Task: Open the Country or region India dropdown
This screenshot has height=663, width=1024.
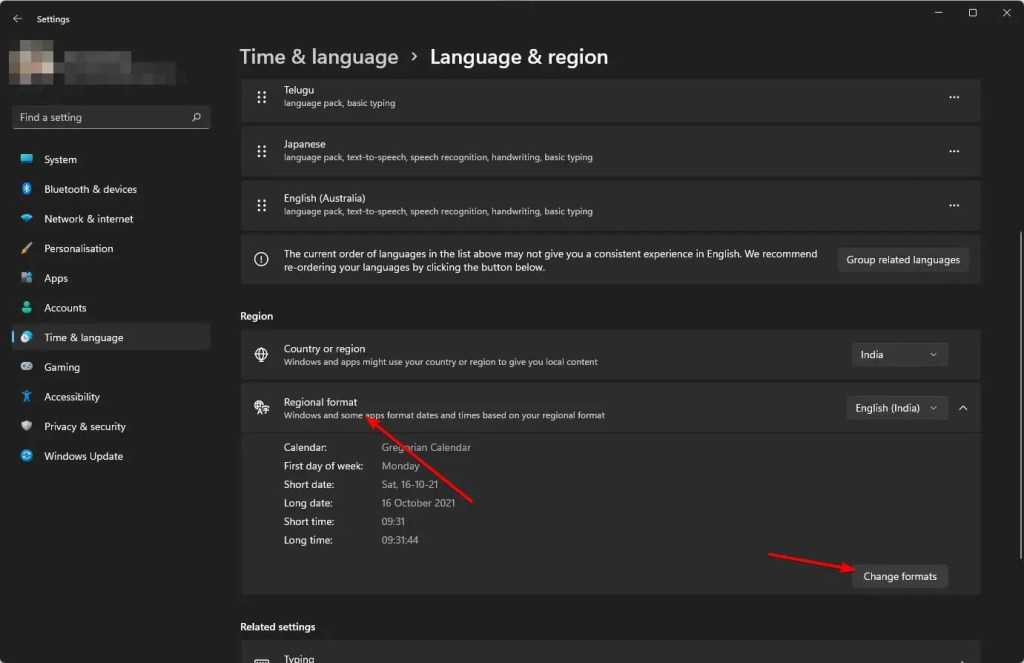Action: (899, 355)
